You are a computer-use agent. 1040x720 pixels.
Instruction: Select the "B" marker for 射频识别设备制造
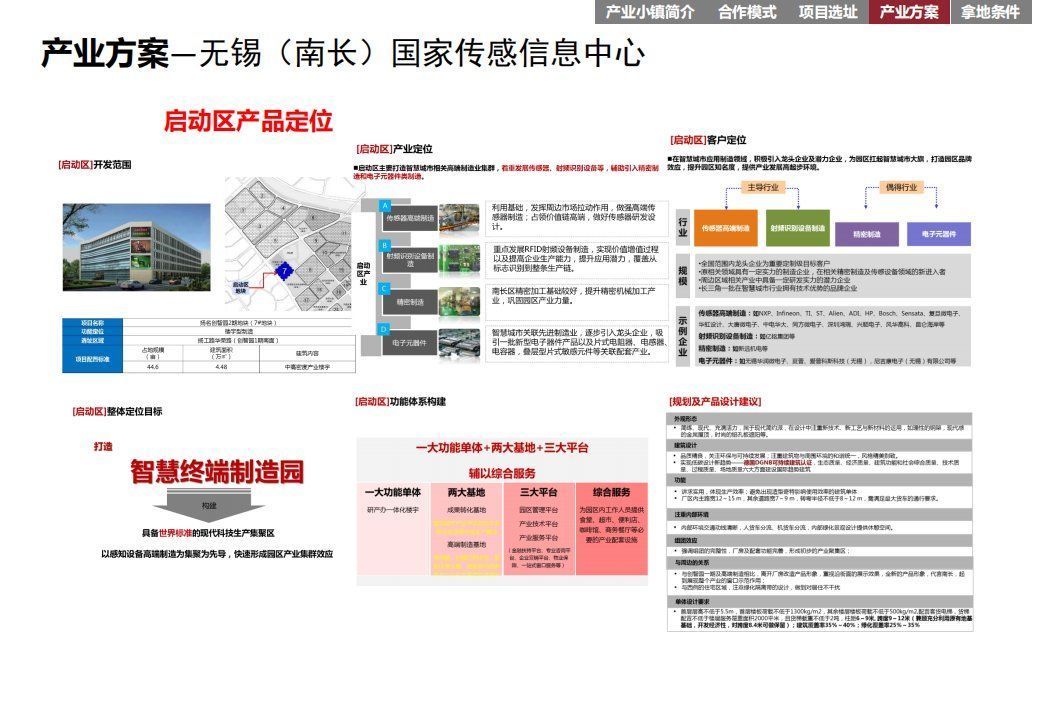(x=384, y=246)
